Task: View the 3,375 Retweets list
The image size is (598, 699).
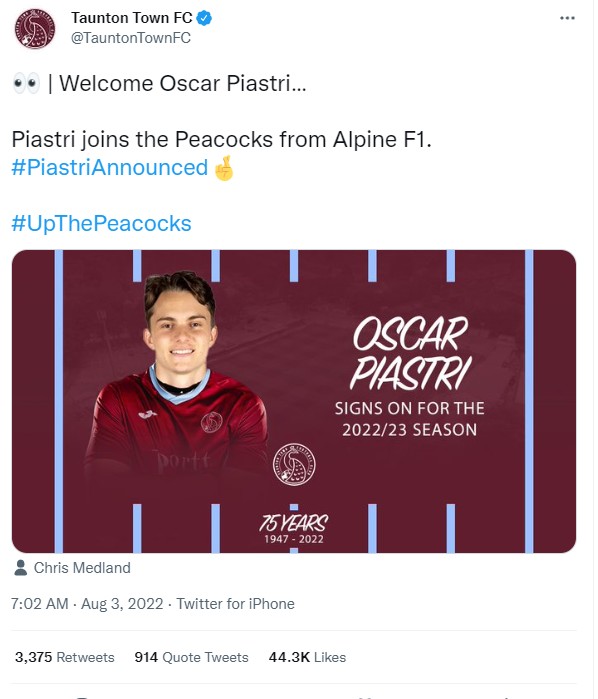Action: [65, 657]
